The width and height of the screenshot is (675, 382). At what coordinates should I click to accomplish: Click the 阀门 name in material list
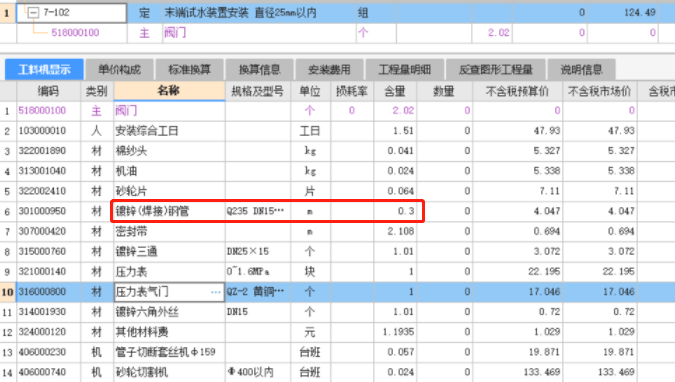[x=126, y=111]
